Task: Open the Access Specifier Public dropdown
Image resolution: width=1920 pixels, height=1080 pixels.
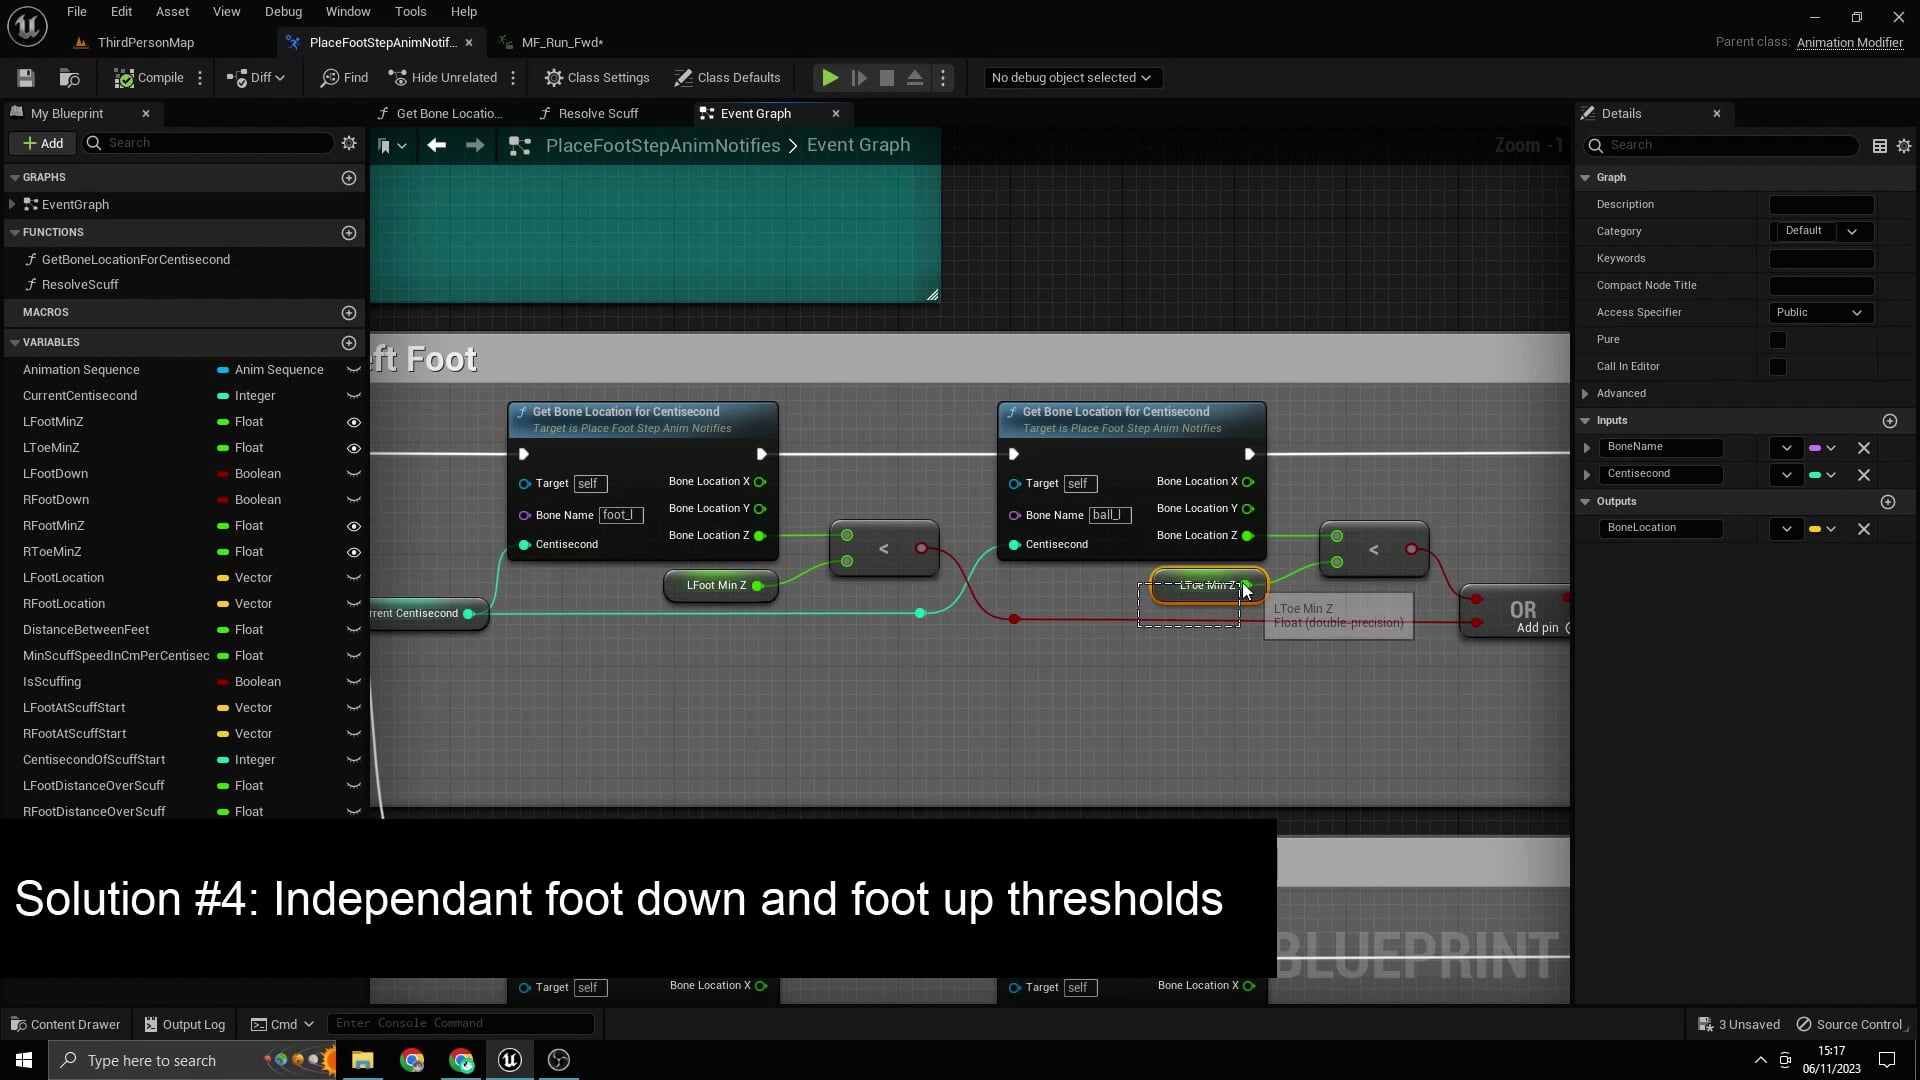Action: click(x=1819, y=312)
